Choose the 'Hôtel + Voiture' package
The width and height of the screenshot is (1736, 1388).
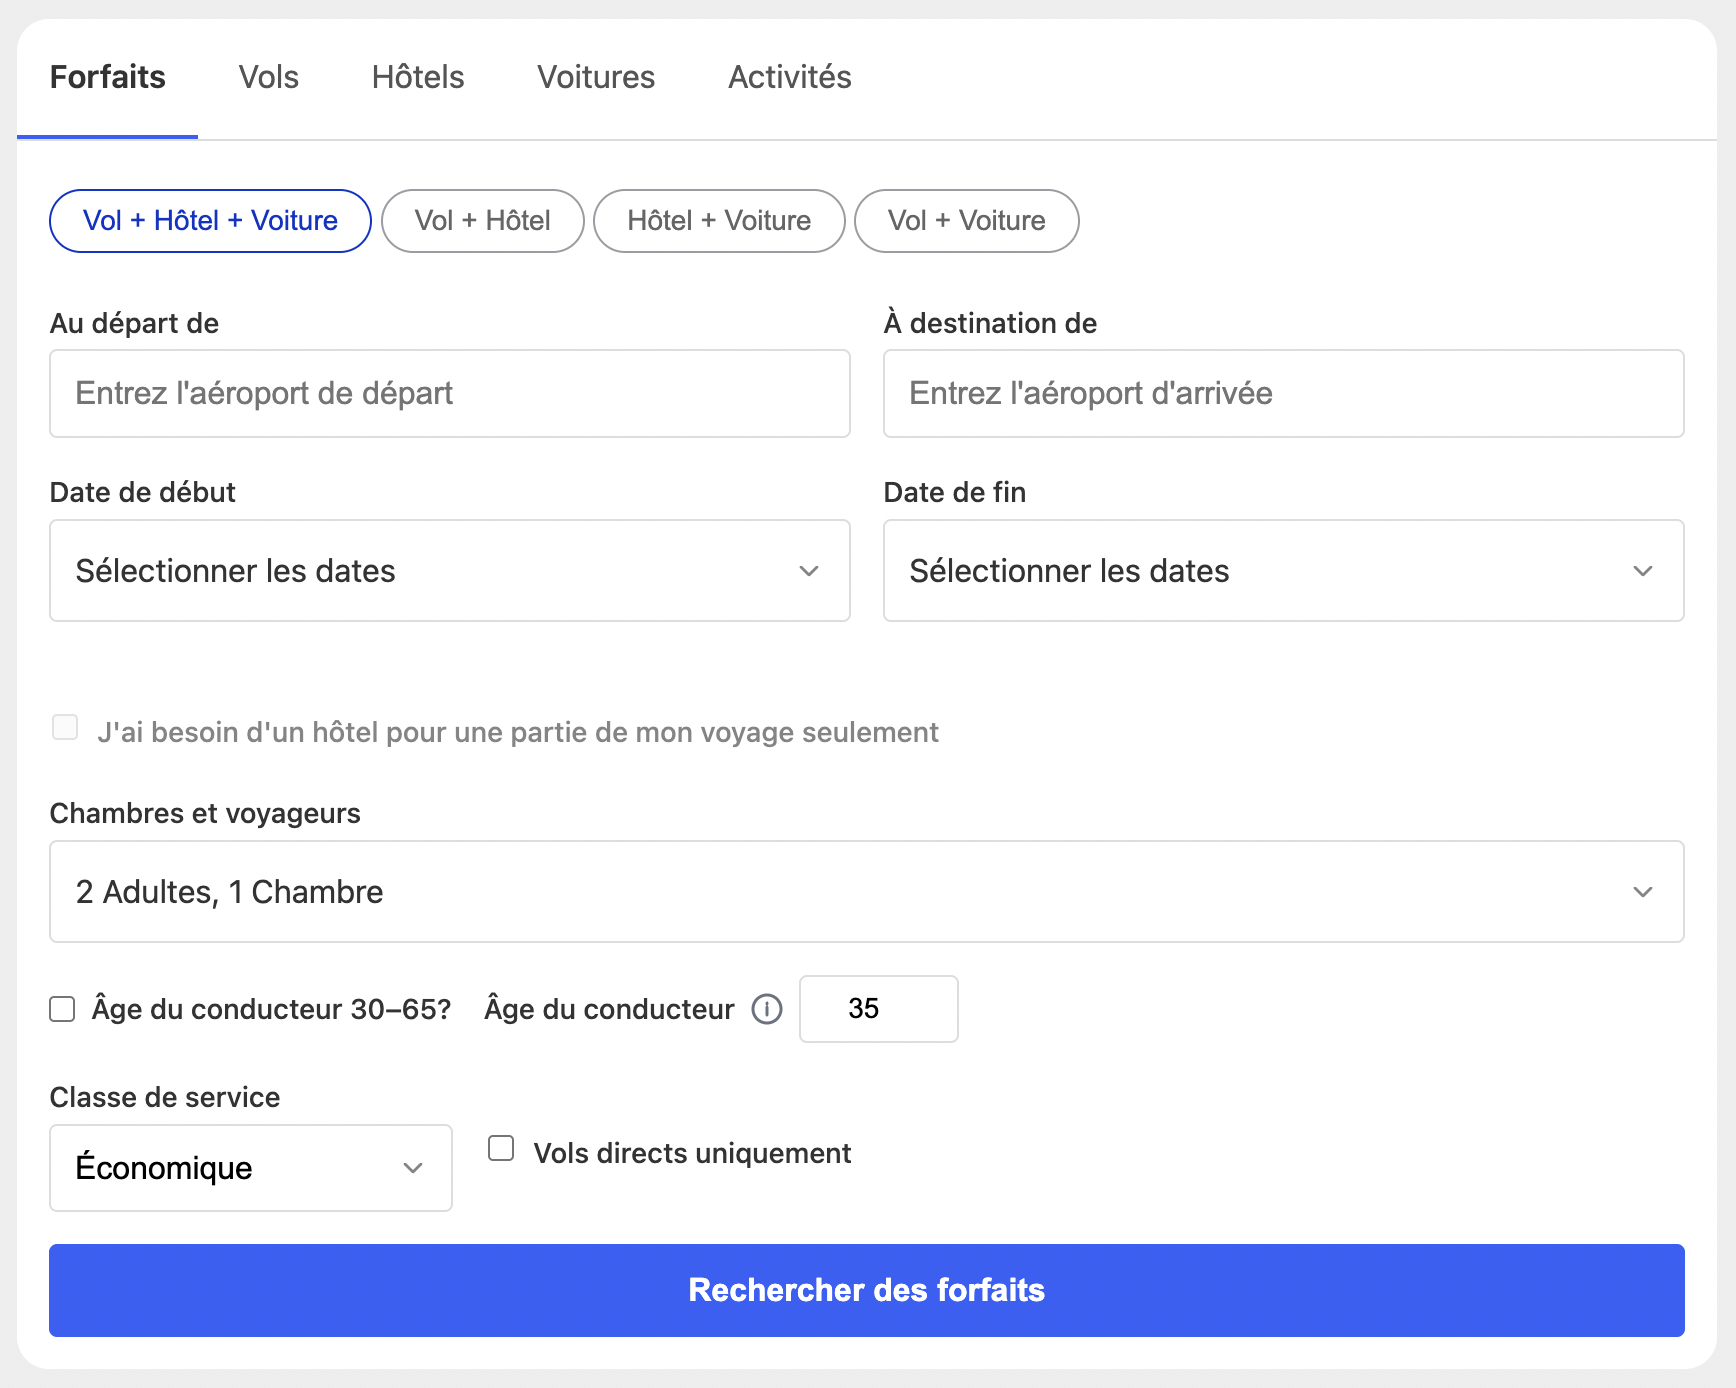pos(719,221)
